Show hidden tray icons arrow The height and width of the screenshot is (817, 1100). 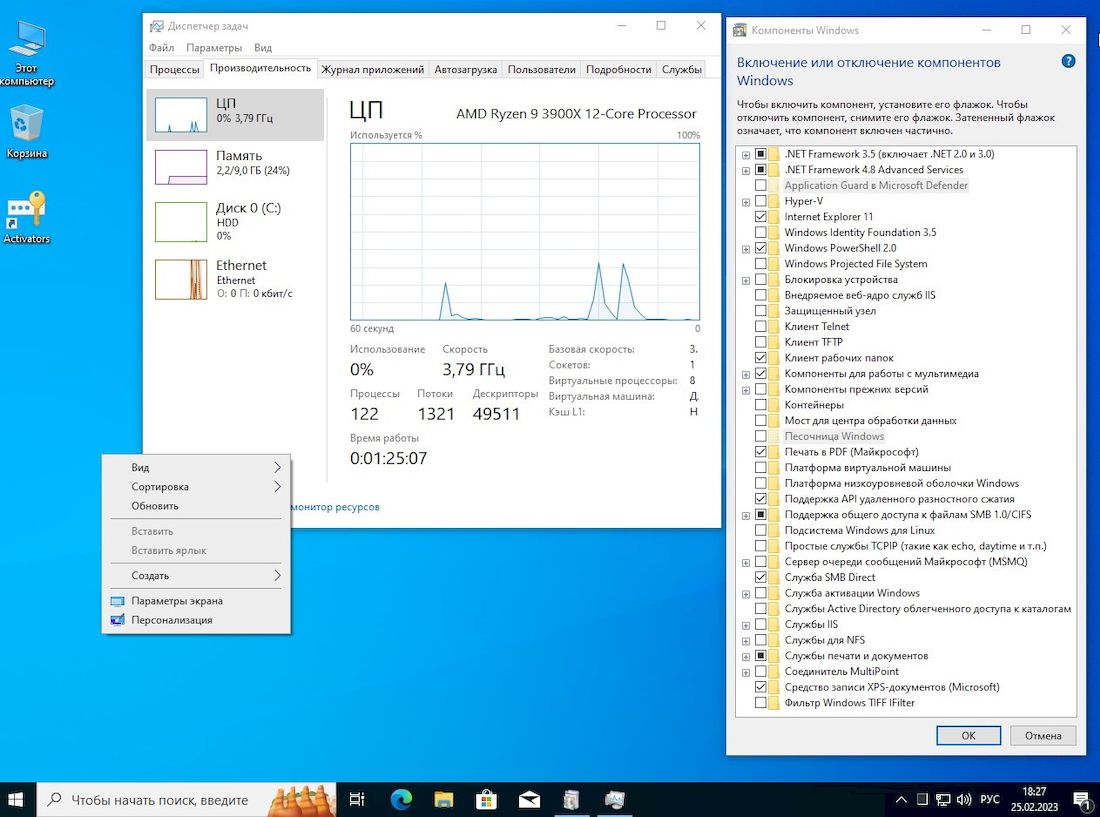coord(901,799)
